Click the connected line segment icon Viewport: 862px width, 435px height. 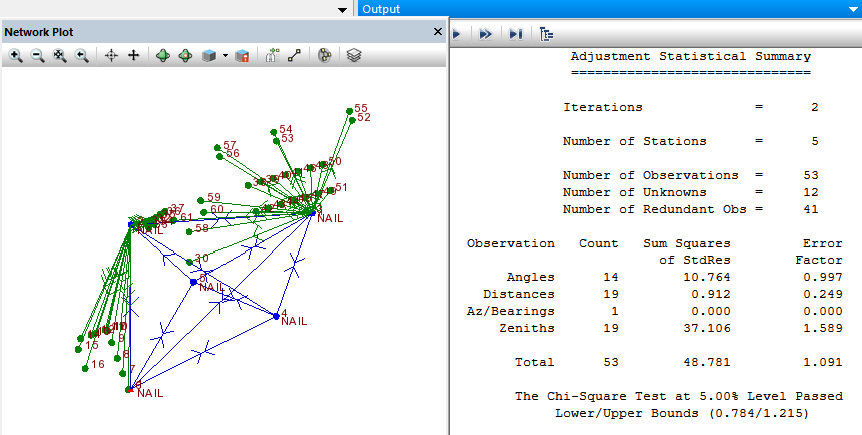coord(294,56)
